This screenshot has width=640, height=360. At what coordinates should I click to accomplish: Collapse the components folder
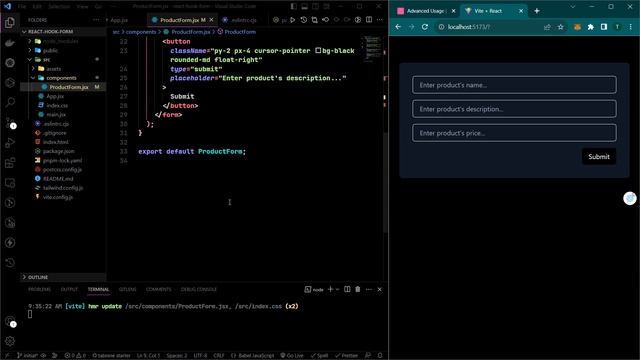61,78
